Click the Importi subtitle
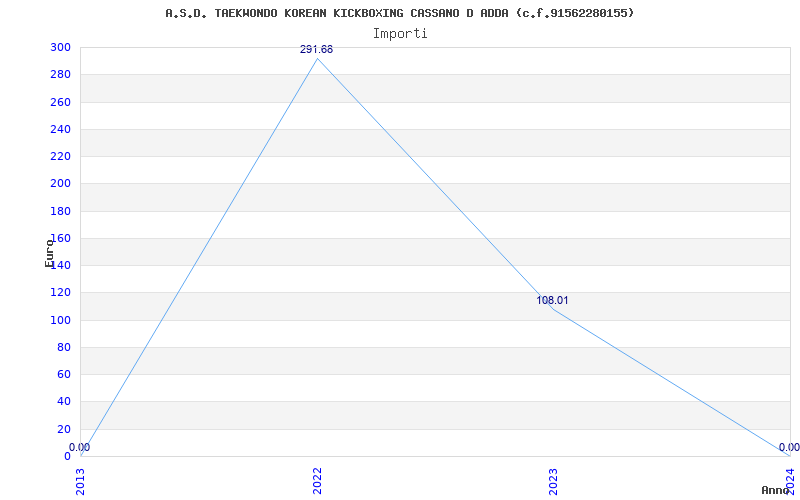The width and height of the screenshot is (800, 500). tap(399, 34)
